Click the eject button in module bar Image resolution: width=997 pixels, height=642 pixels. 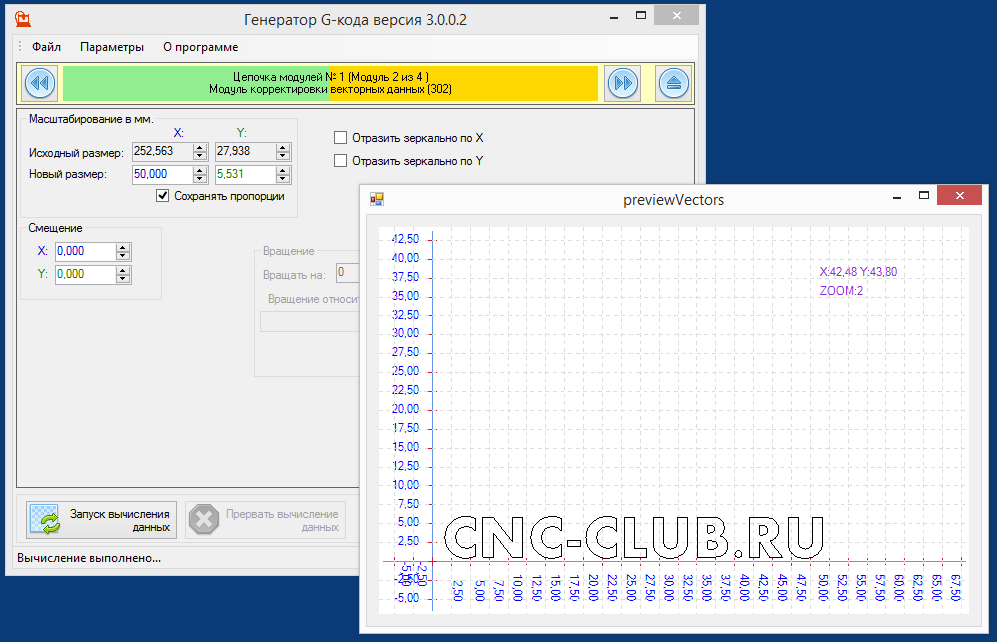point(673,83)
